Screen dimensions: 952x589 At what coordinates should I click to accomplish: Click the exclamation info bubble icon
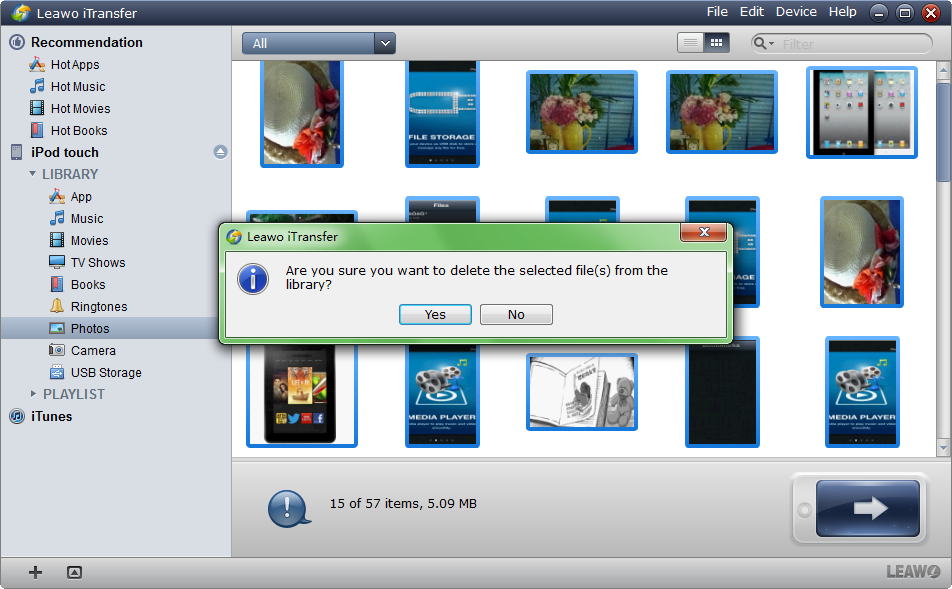[x=288, y=508]
